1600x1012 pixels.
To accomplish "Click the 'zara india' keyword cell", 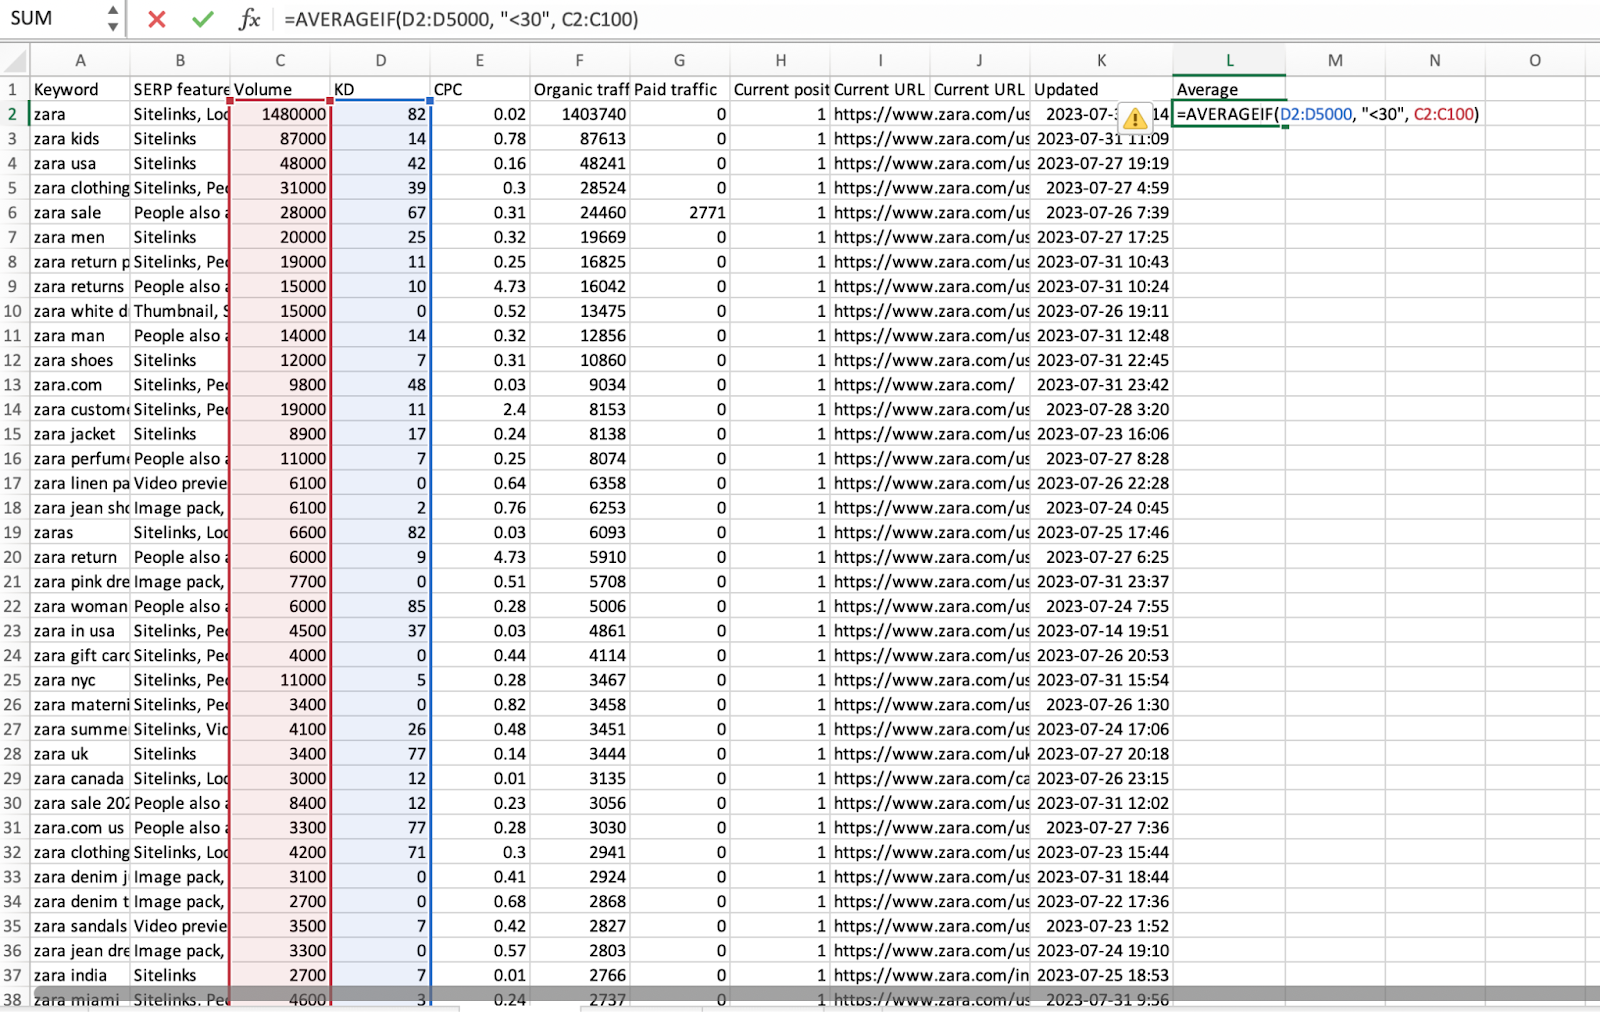I will click(80, 975).
